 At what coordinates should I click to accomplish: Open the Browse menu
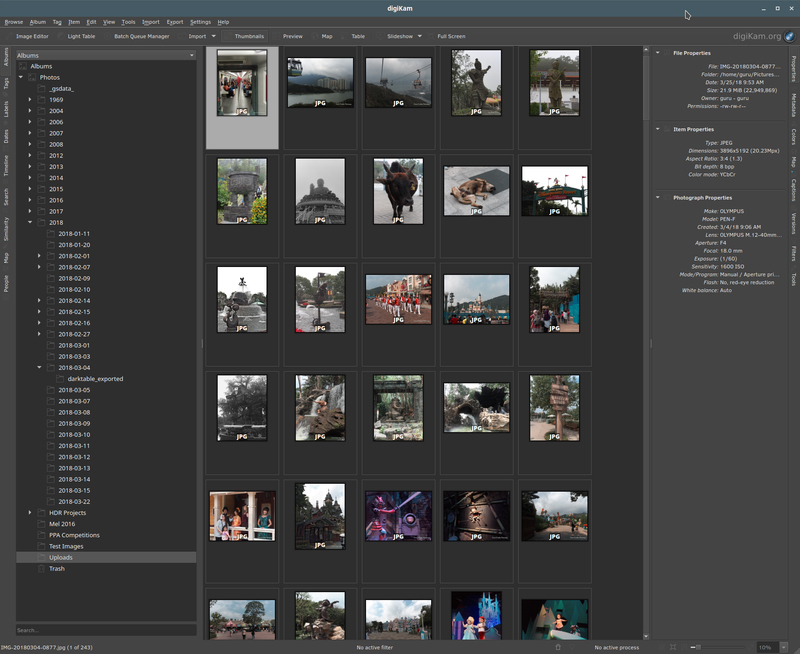coord(14,22)
